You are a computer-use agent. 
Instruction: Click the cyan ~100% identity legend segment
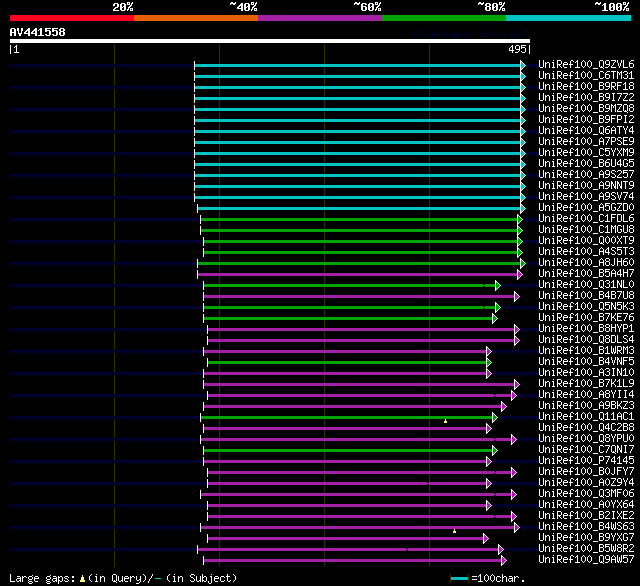point(569,18)
